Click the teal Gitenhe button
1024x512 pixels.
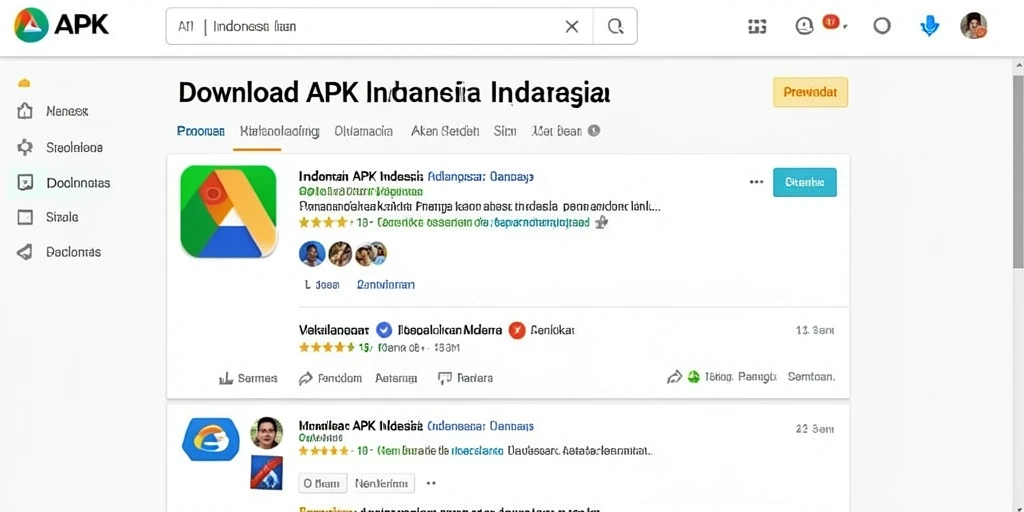click(805, 182)
